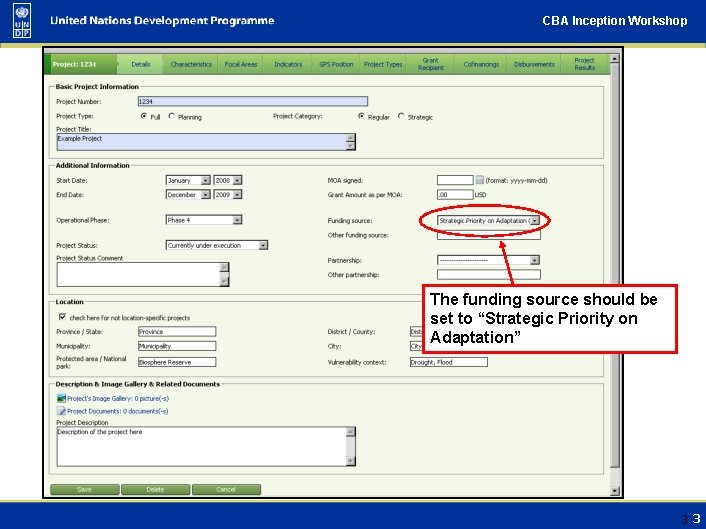Select Full project type radio button
The height and width of the screenshot is (529, 706).
[144, 116]
